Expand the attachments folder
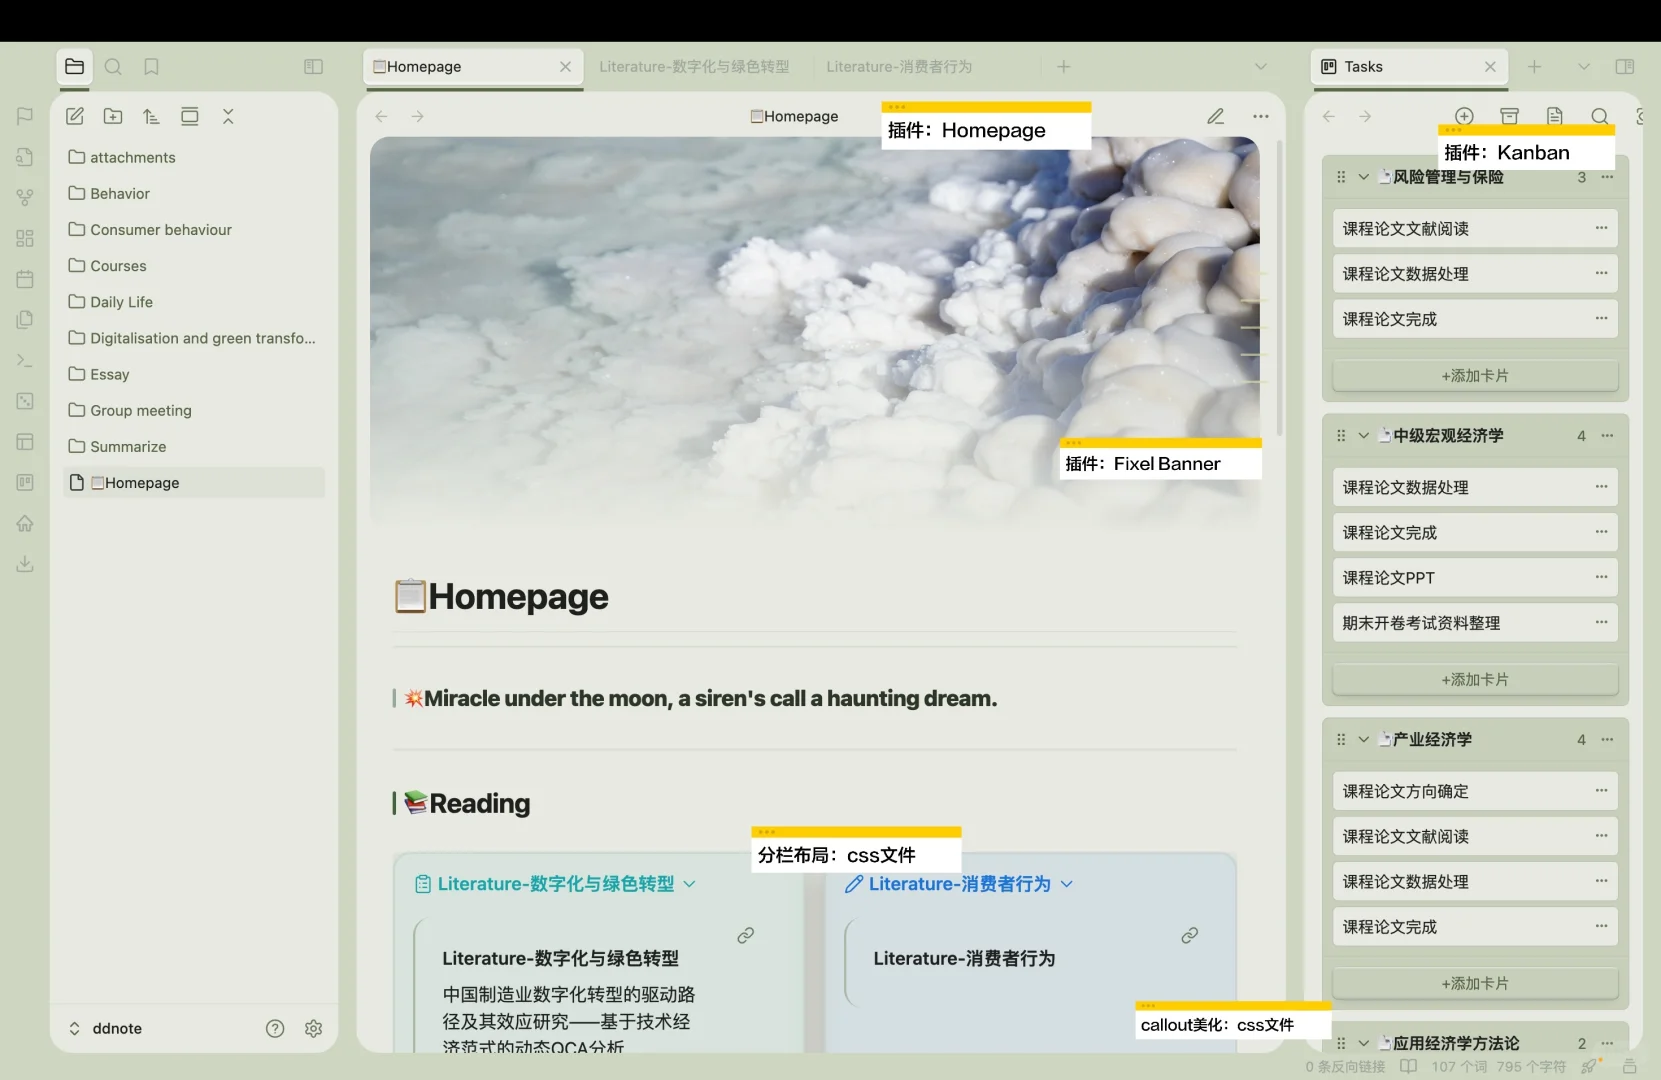This screenshot has height=1080, width=1661. click(194, 157)
